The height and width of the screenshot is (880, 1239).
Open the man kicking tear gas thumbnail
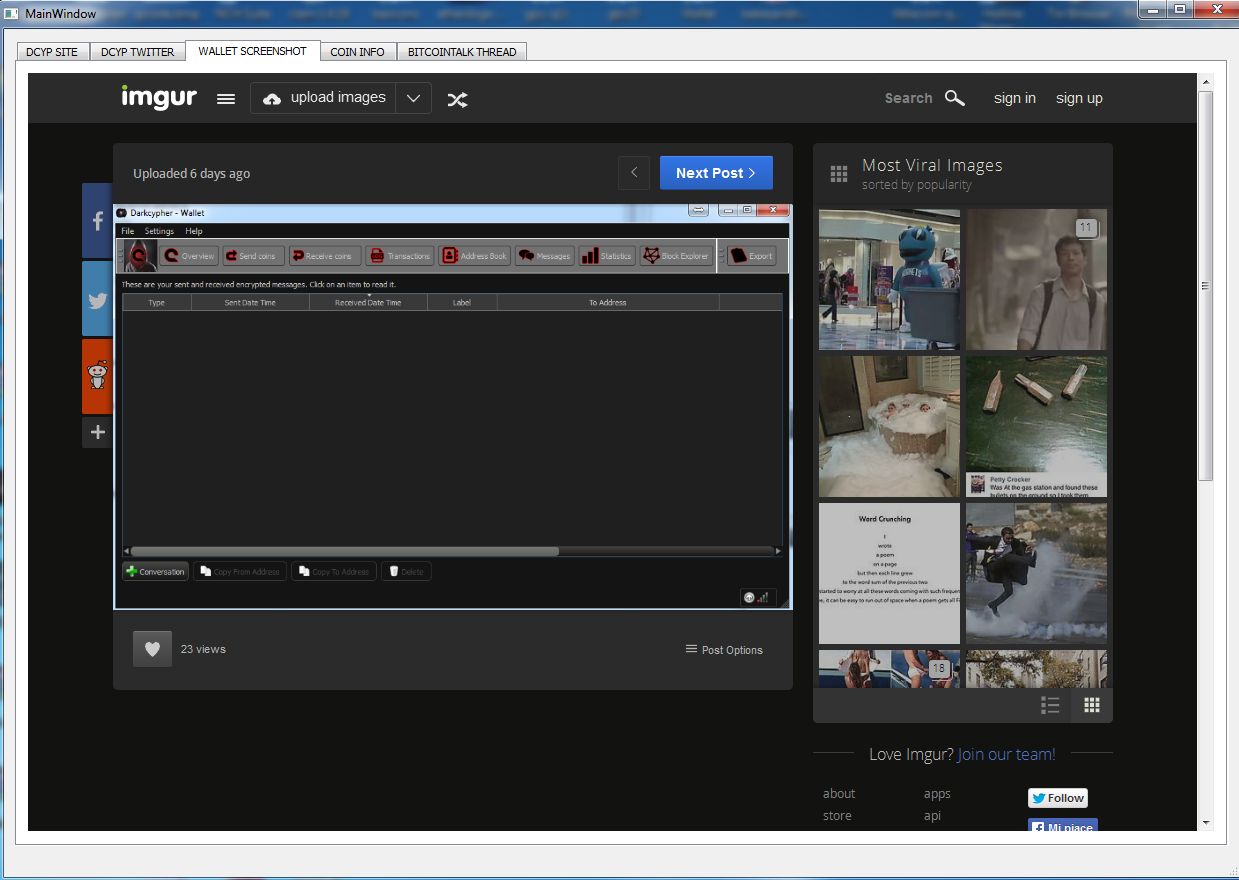(x=1036, y=573)
